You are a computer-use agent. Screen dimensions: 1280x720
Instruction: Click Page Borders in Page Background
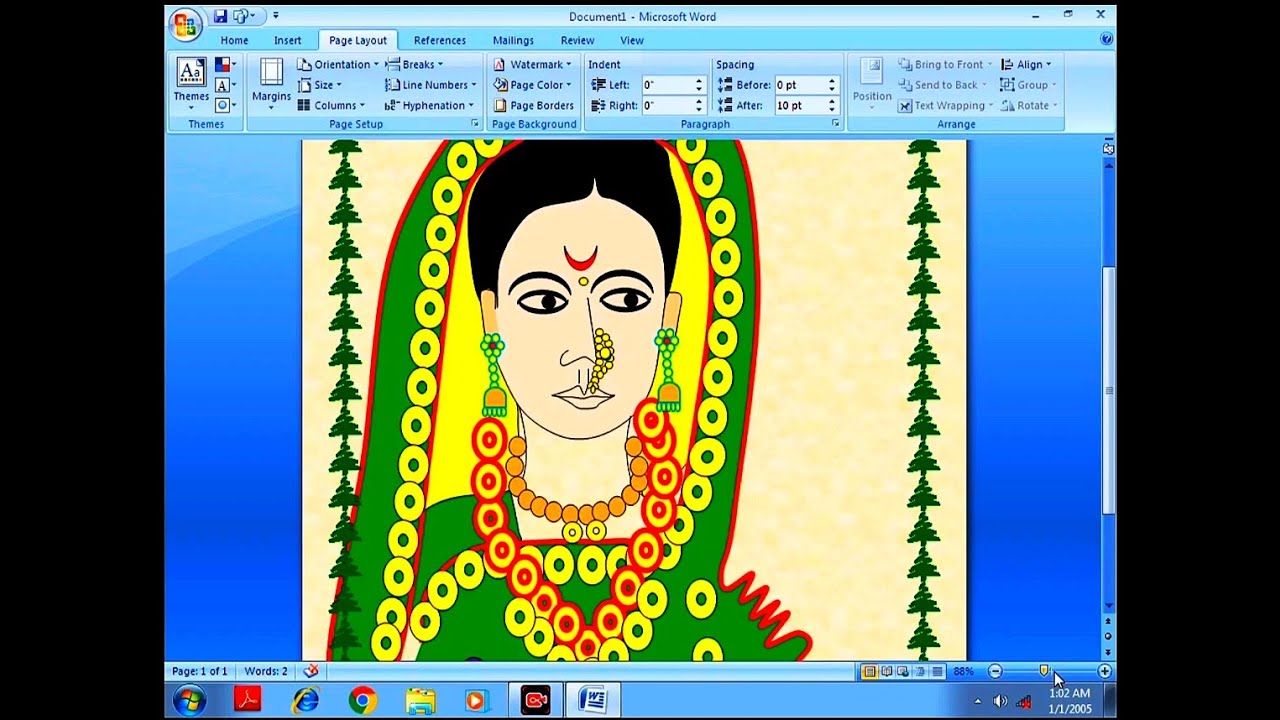coord(534,105)
